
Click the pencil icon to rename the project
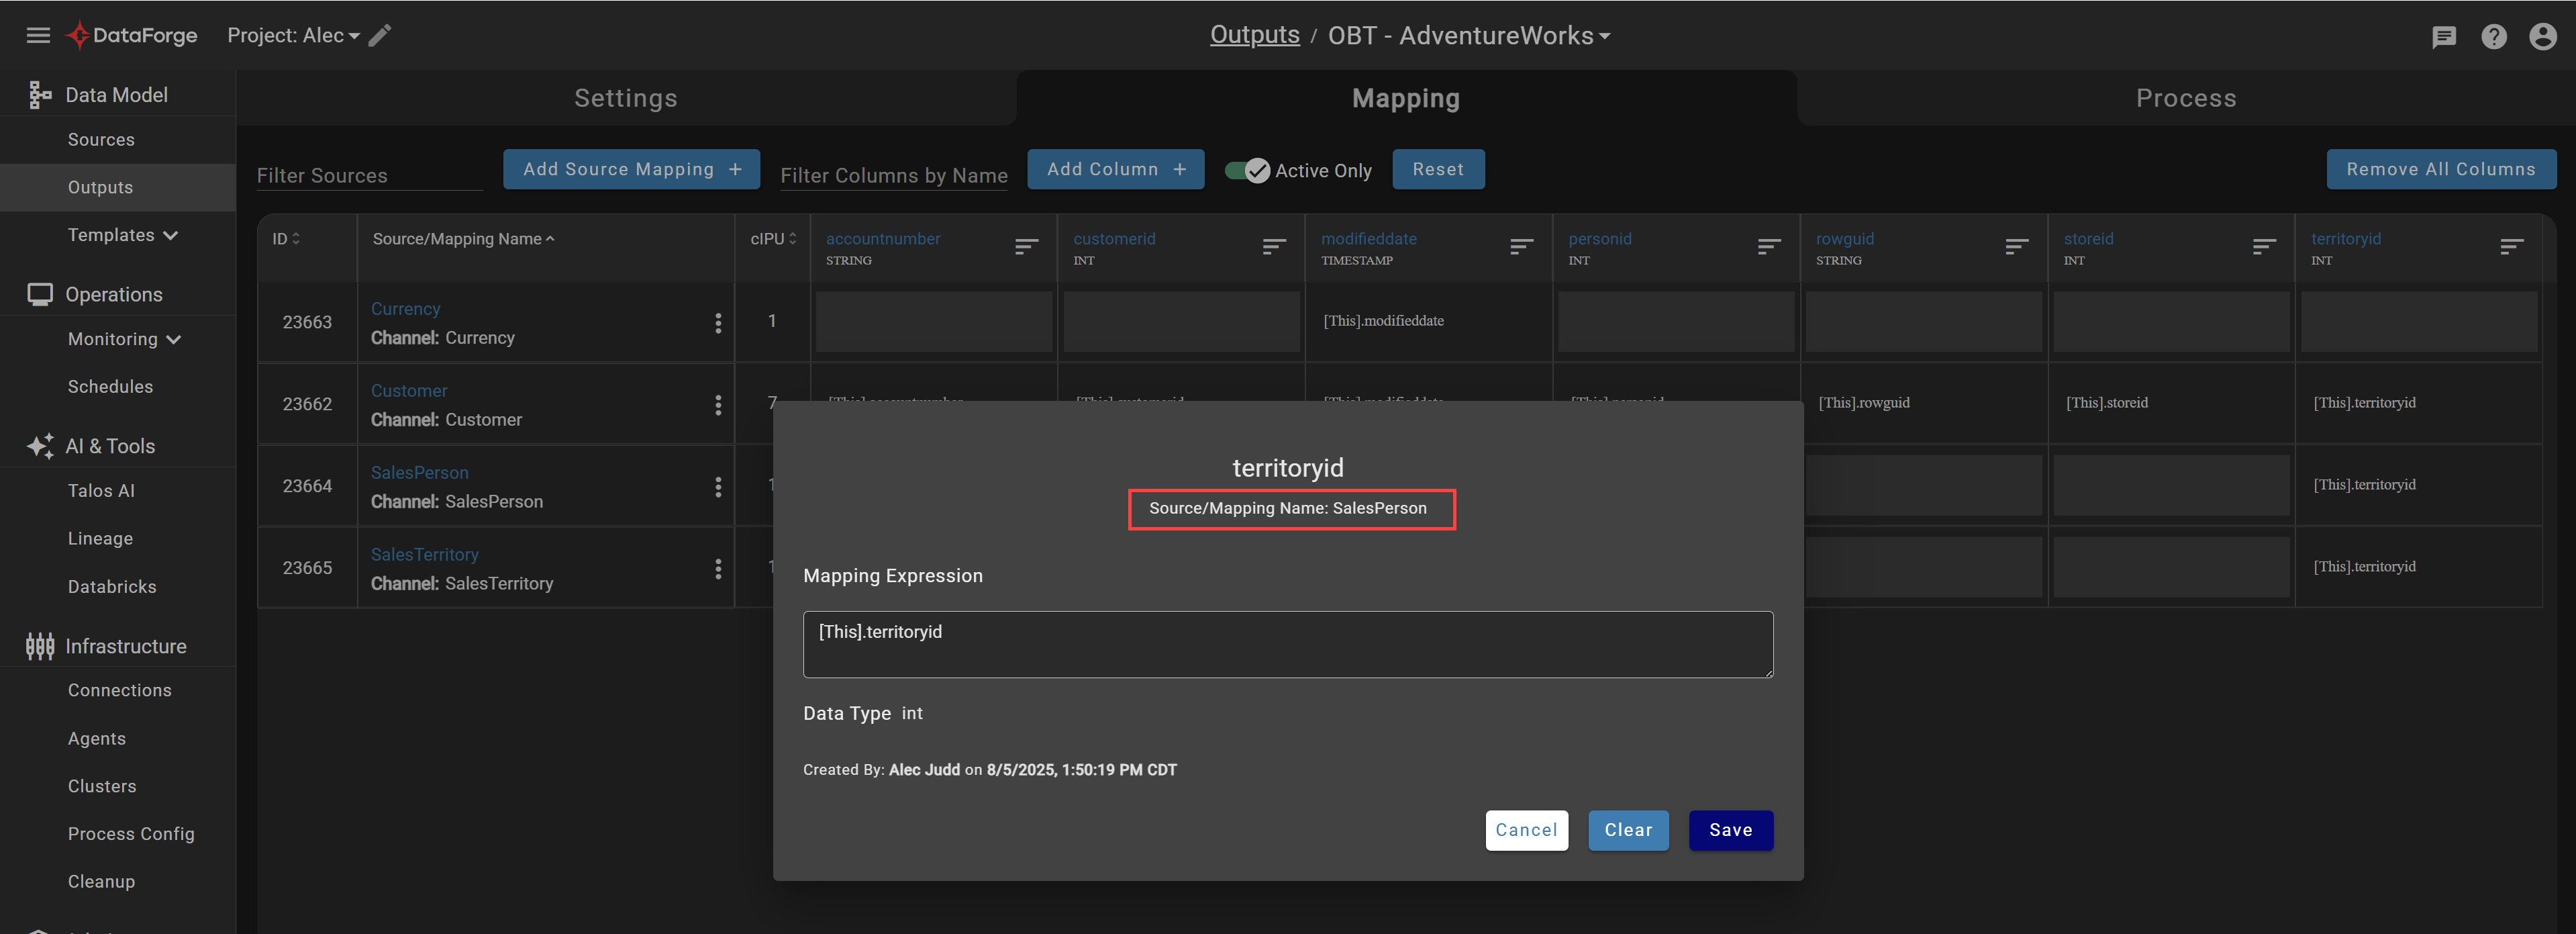point(380,35)
